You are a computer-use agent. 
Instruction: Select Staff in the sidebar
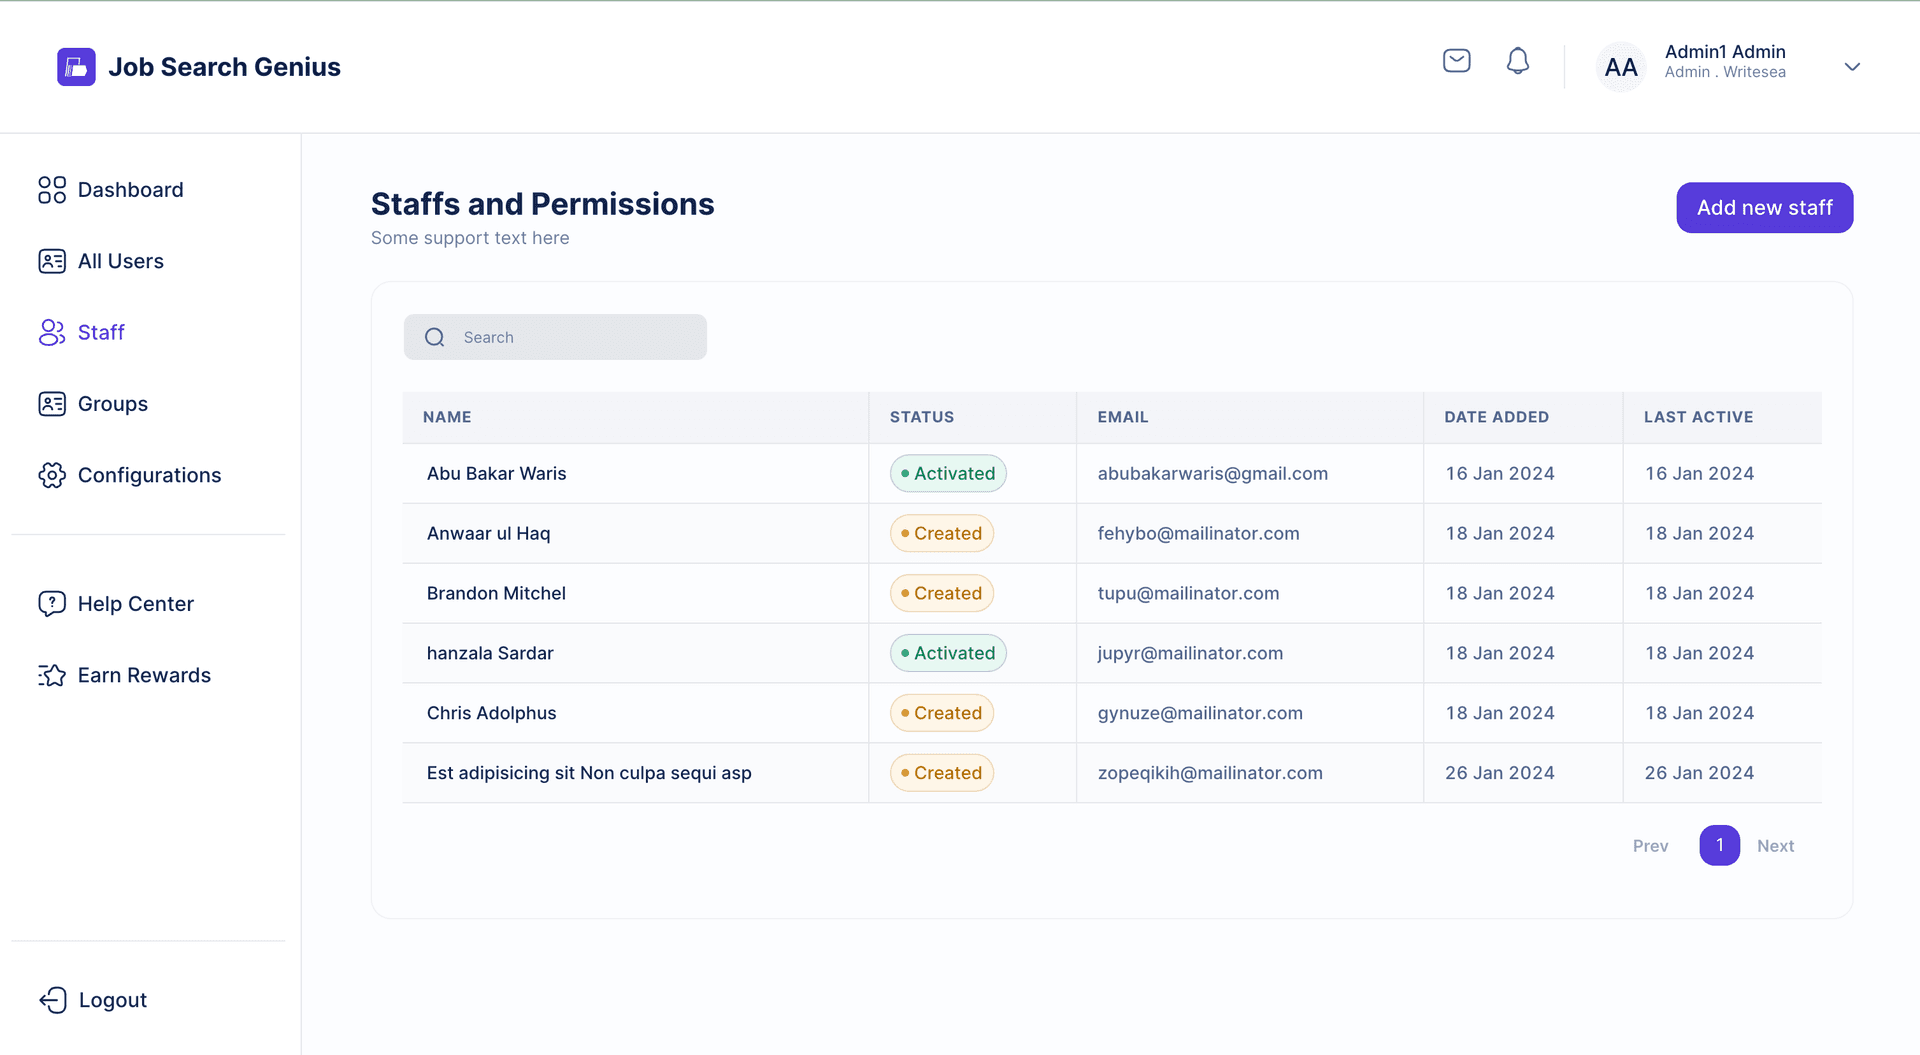point(101,332)
